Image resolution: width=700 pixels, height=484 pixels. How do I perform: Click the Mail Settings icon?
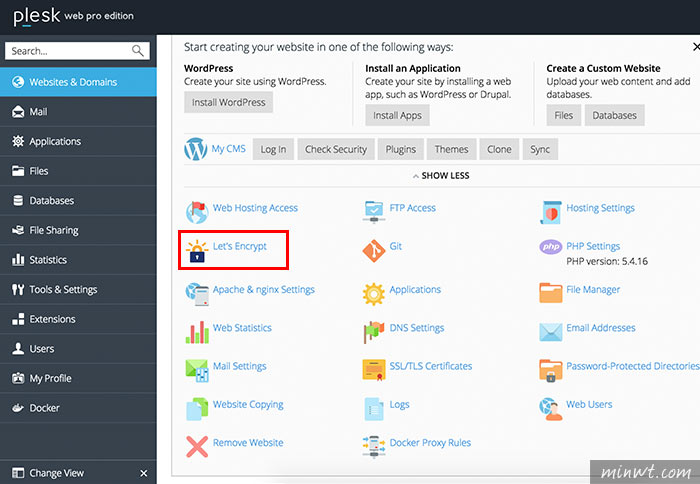point(197,371)
